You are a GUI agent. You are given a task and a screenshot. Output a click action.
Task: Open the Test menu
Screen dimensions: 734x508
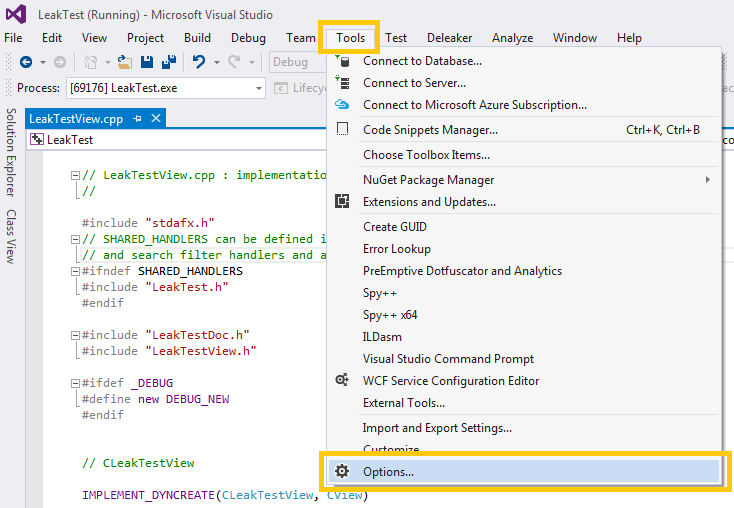[396, 37]
